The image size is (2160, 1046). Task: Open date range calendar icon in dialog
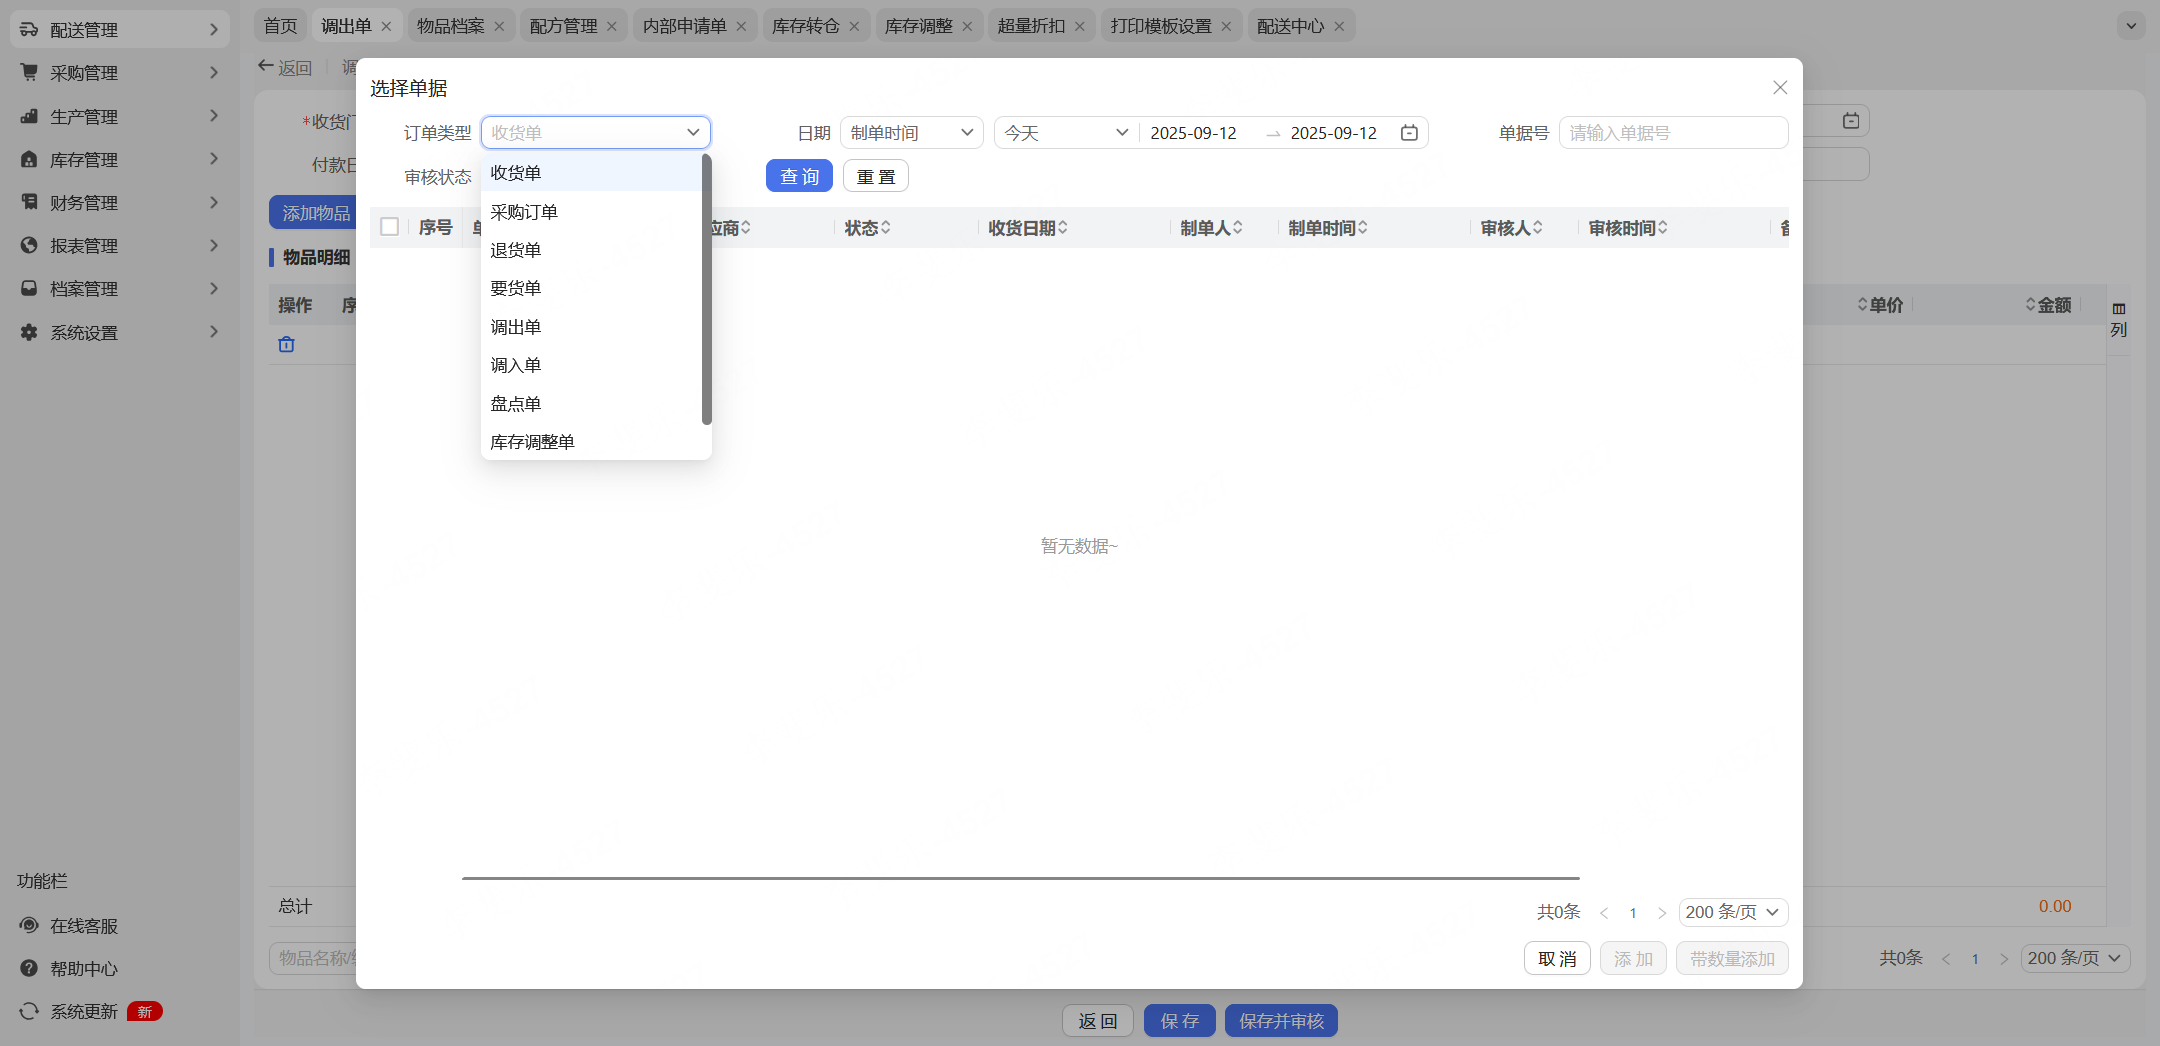click(x=1409, y=133)
